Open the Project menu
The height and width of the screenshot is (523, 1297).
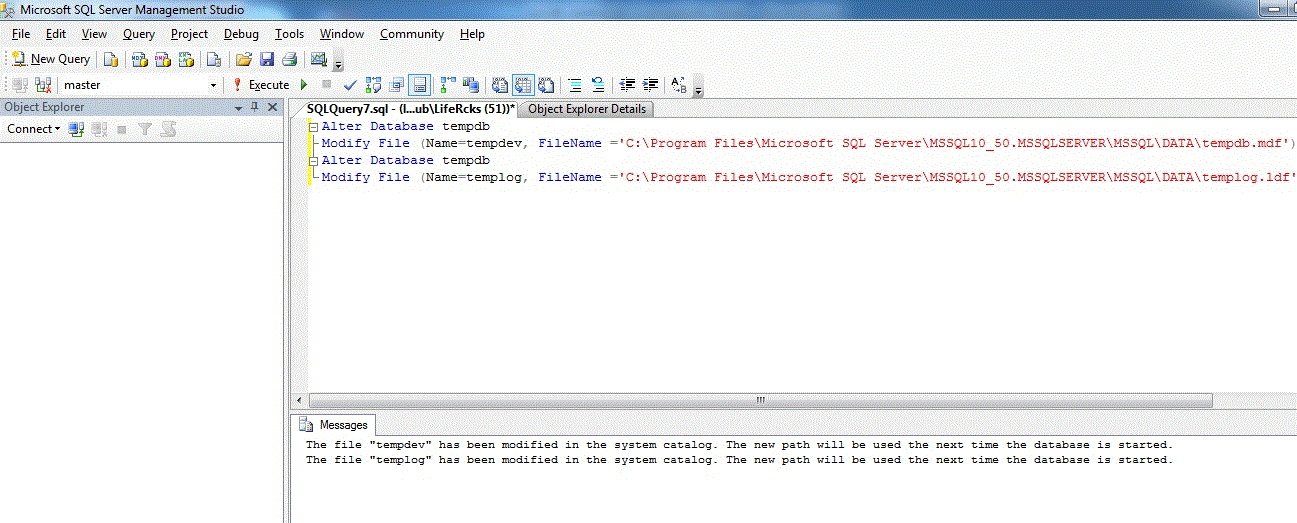click(x=189, y=34)
